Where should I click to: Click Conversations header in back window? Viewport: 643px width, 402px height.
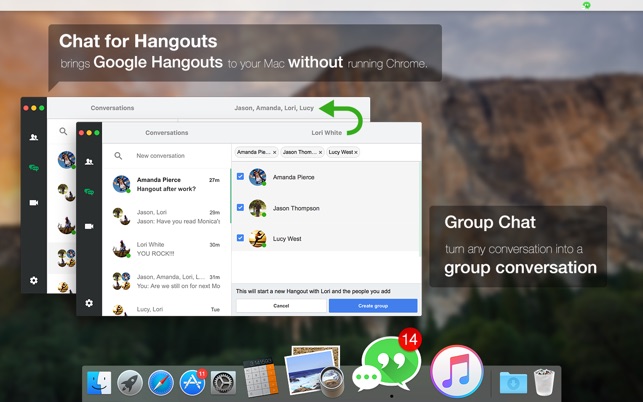click(x=112, y=108)
